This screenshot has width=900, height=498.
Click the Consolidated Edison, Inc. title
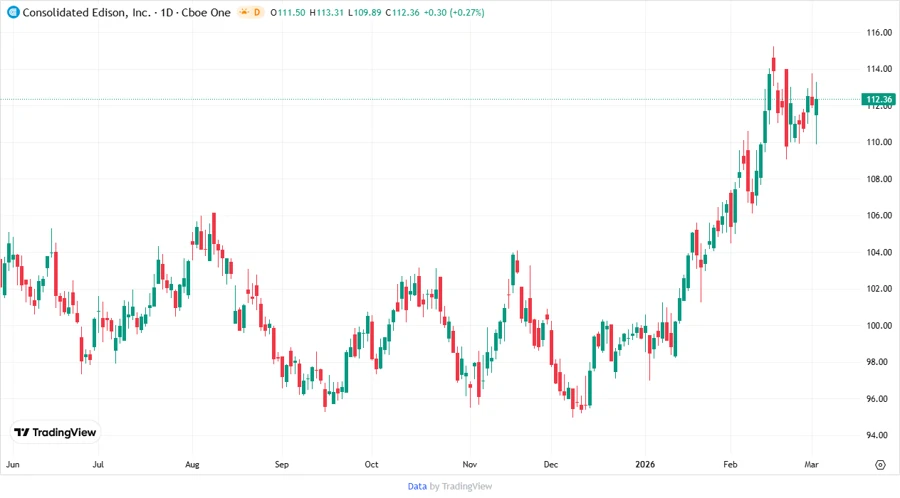coord(87,12)
